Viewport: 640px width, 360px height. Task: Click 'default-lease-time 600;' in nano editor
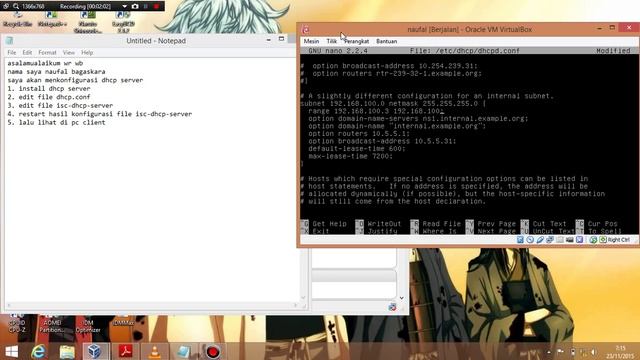click(357, 149)
